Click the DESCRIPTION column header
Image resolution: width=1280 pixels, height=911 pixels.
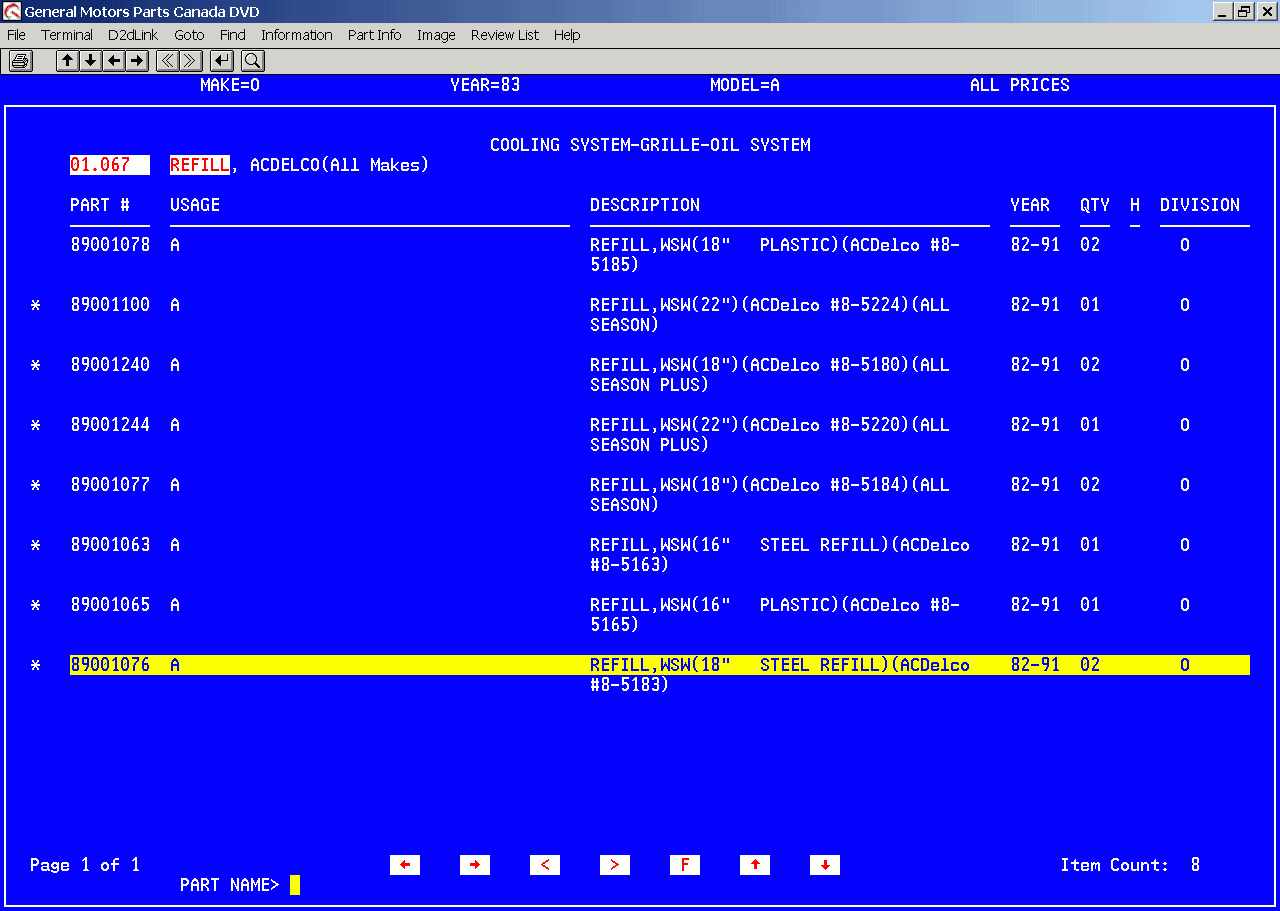[x=645, y=205]
